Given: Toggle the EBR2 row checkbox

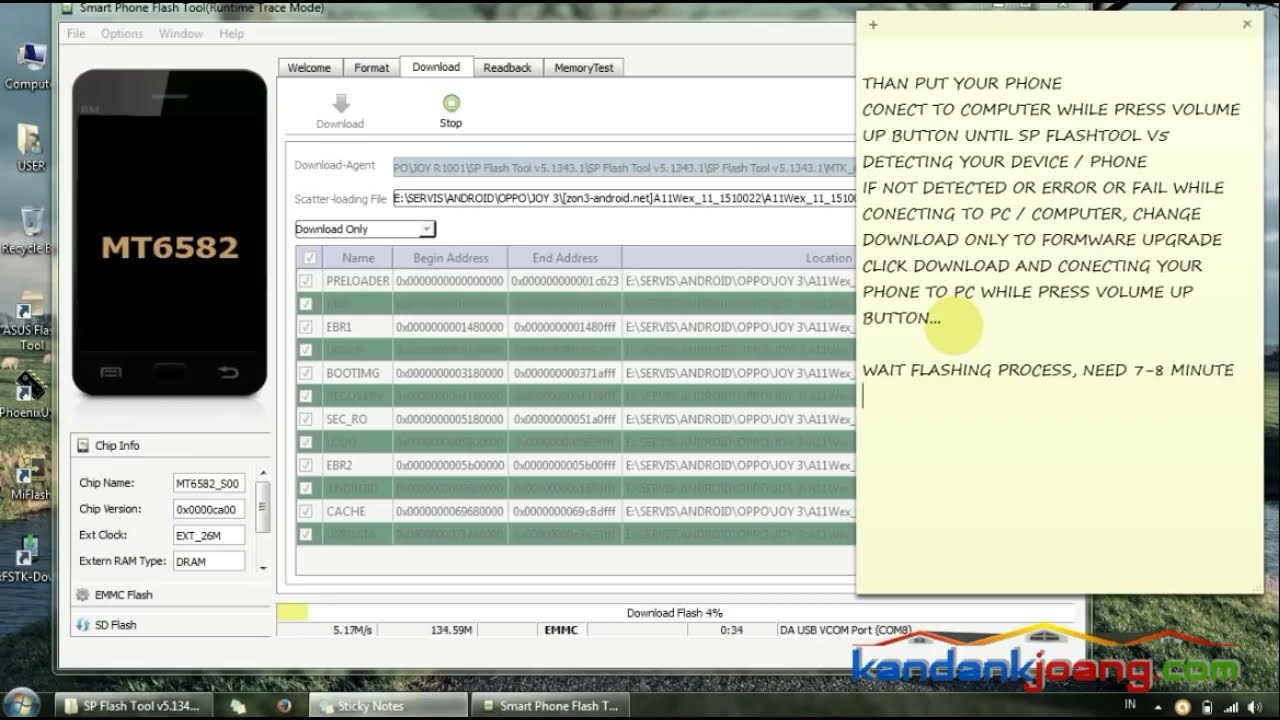Looking at the screenshot, I should pyautogui.click(x=307, y=465).
